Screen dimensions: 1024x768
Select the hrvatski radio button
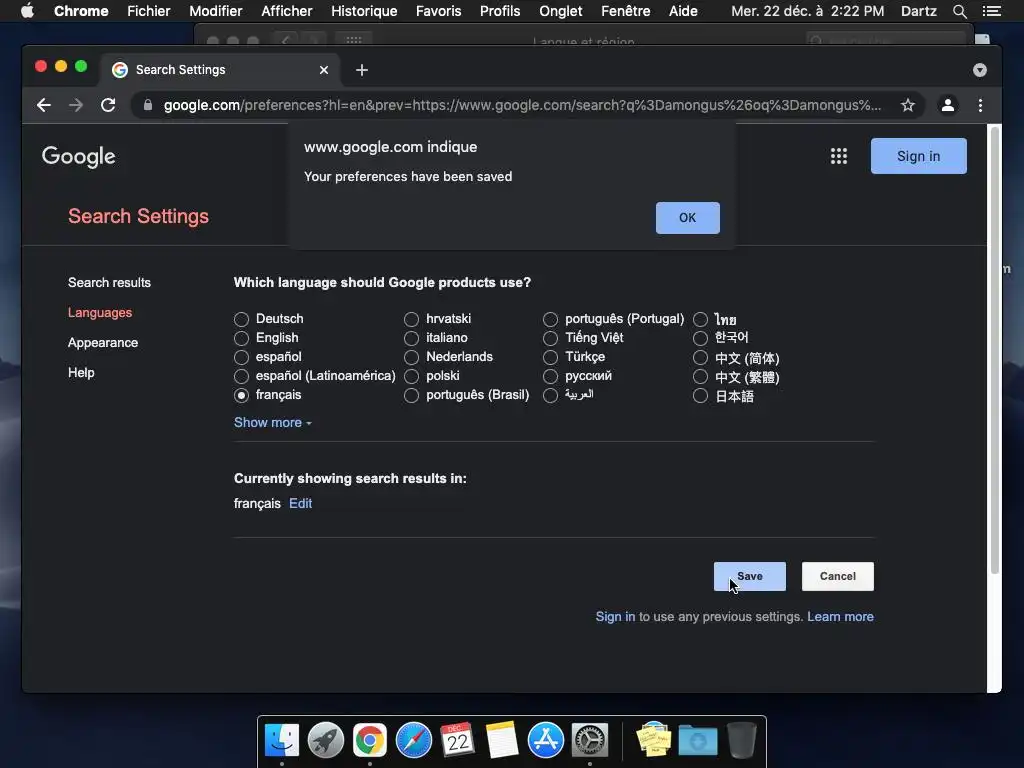click(411, 319)
